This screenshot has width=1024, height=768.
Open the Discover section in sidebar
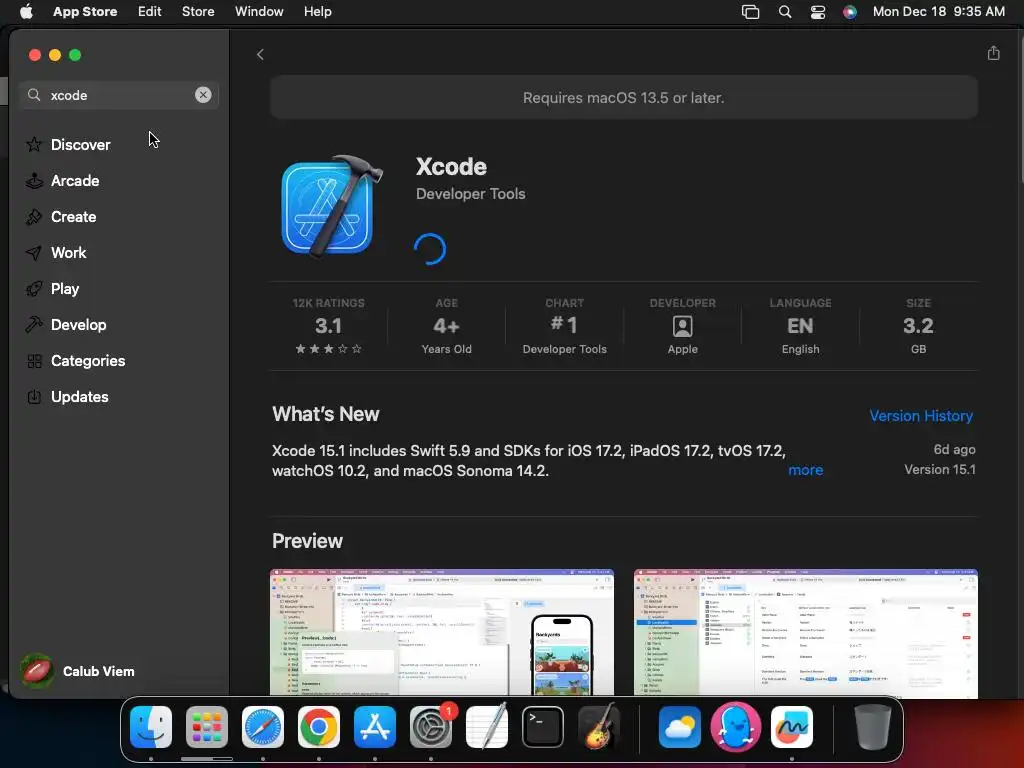click(68, 144)
